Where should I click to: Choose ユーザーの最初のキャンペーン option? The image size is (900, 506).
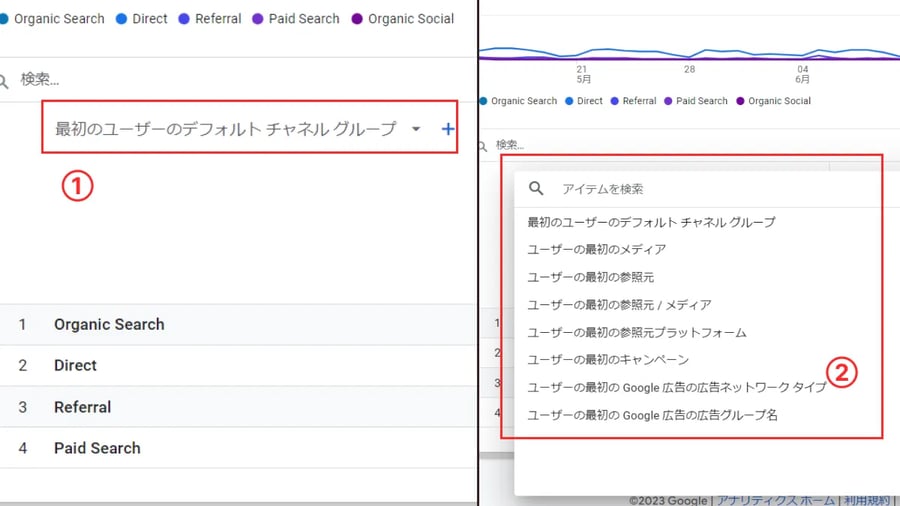point(608,360)
